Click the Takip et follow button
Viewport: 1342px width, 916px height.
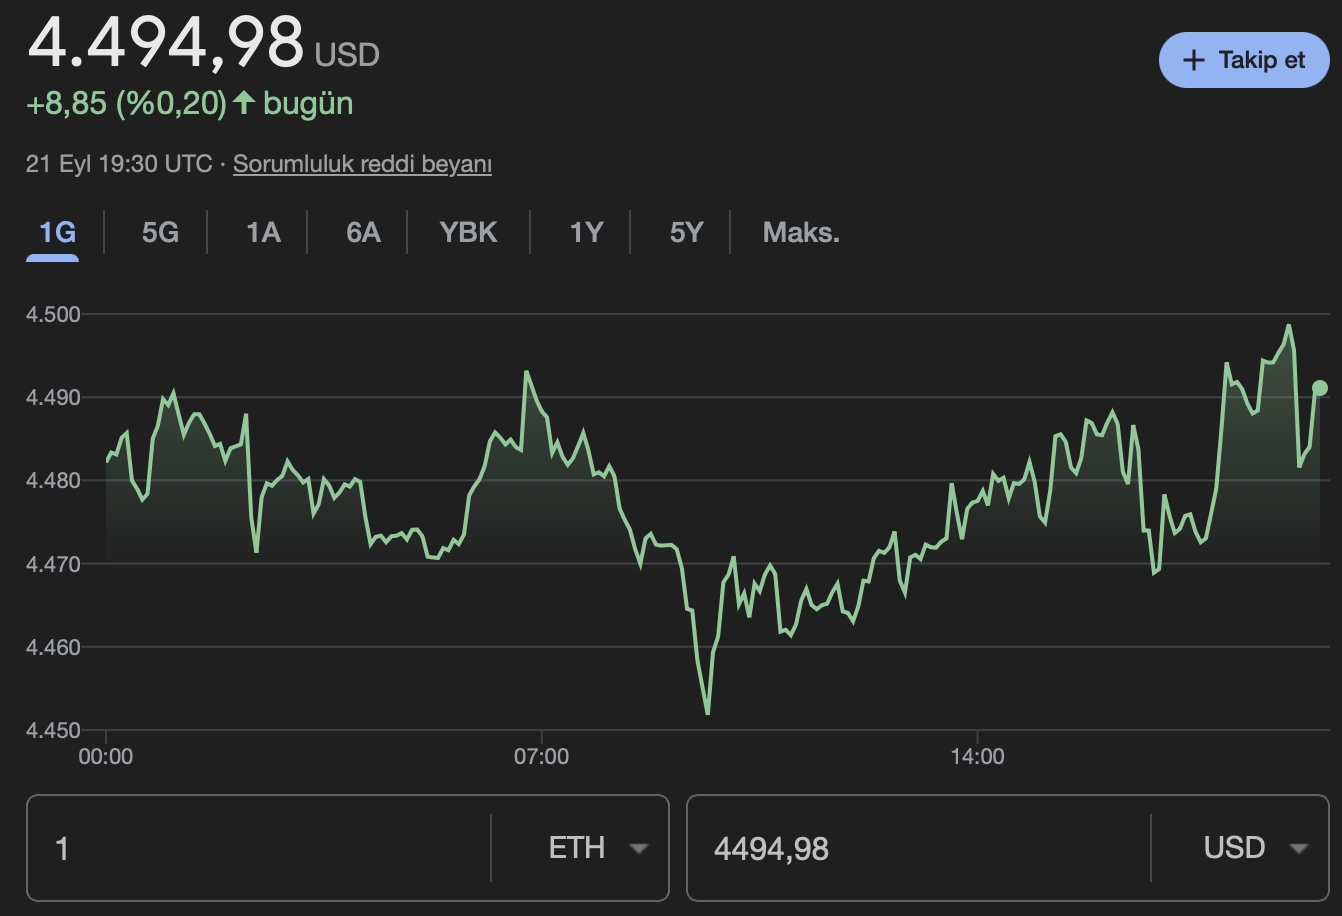1244,60
